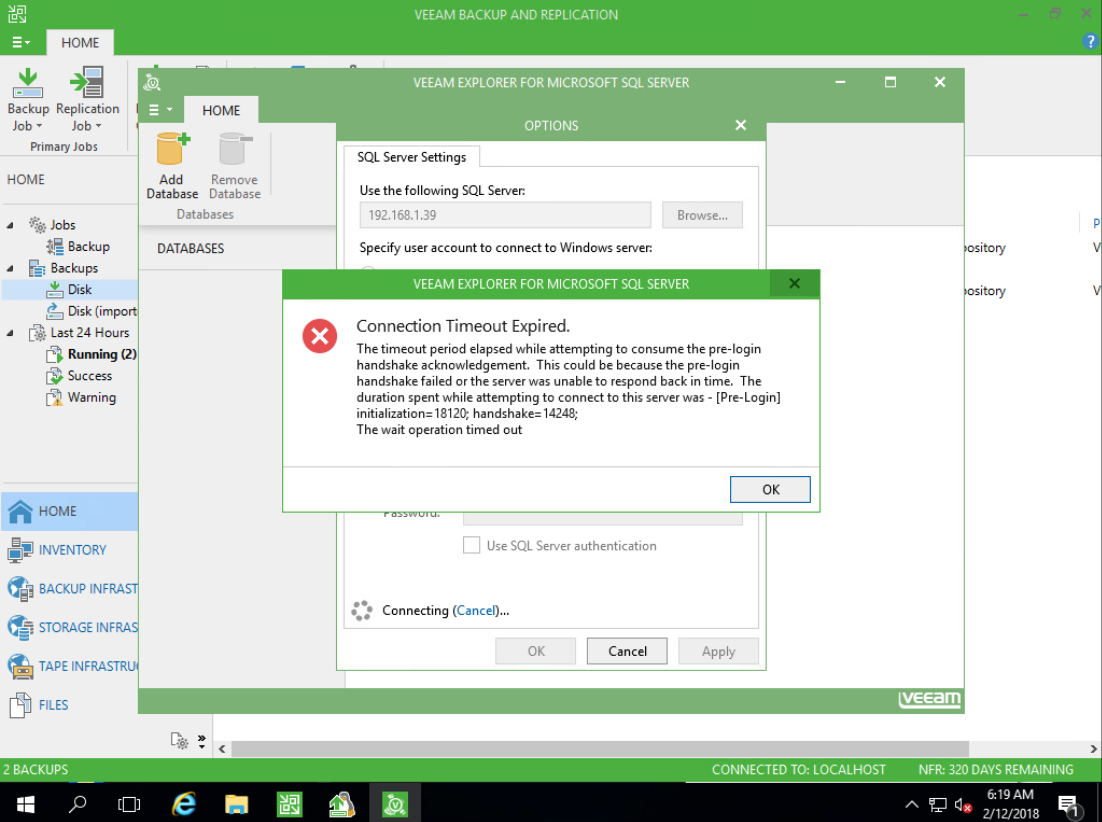Open FILES view in navigation pane
Viewport: 1102px width, 822px height.
tap(70, 704)
